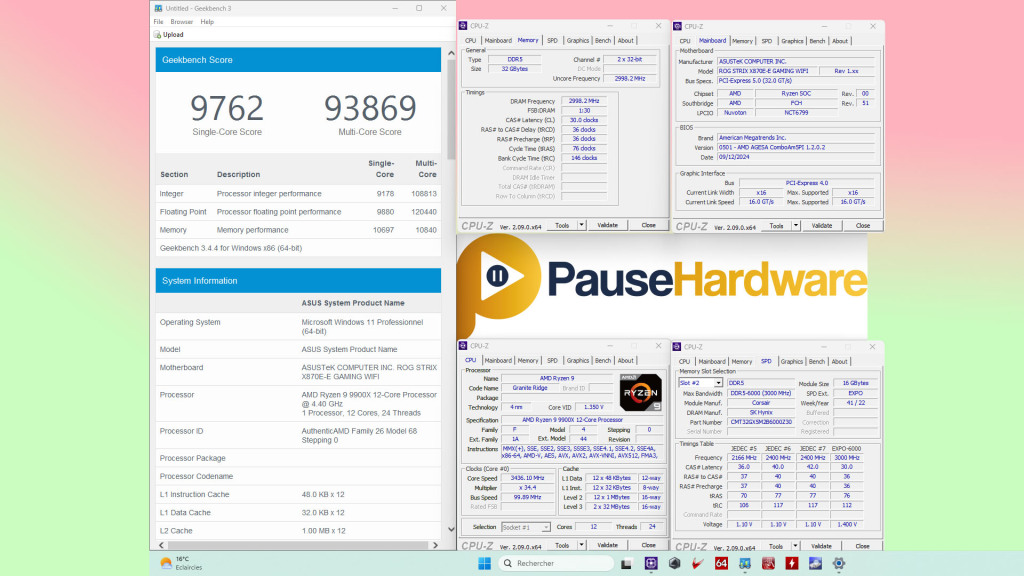Open the File menu in Geekbench
The image size is (1024, 576).
(x=157, y=20)
